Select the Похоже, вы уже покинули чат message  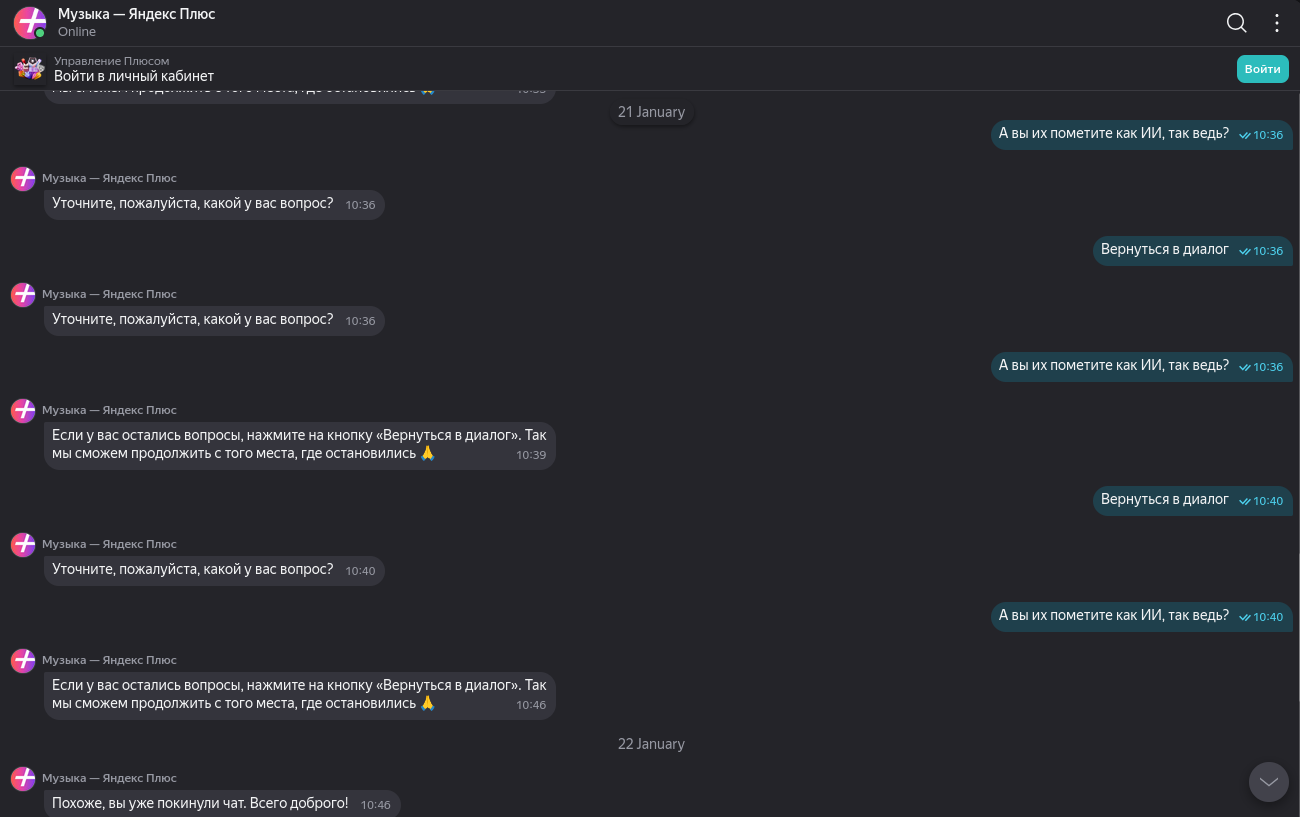pos(222,804)
